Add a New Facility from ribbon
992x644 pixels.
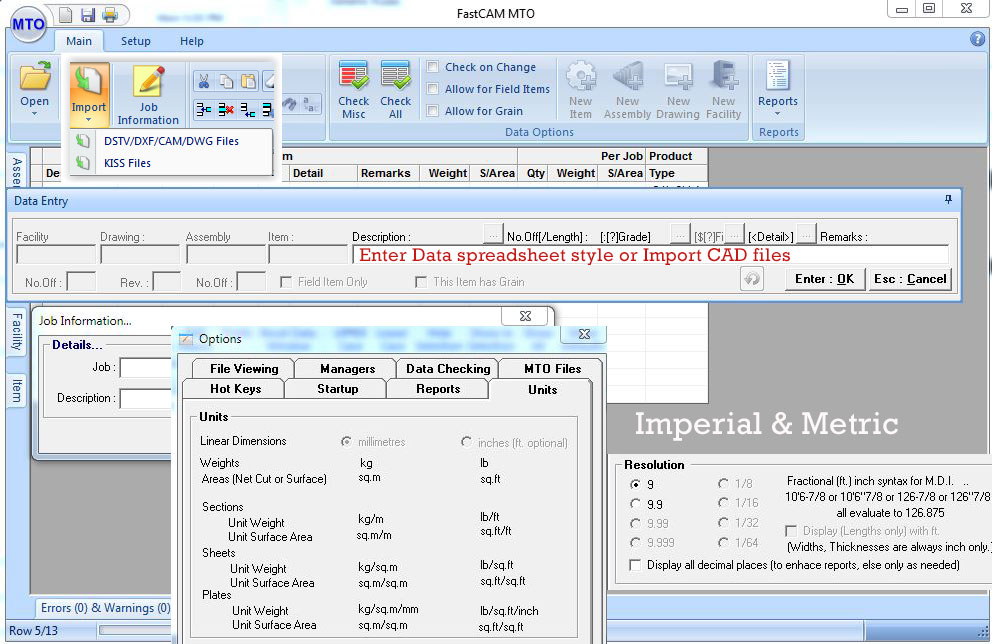(x=723, y=90)
